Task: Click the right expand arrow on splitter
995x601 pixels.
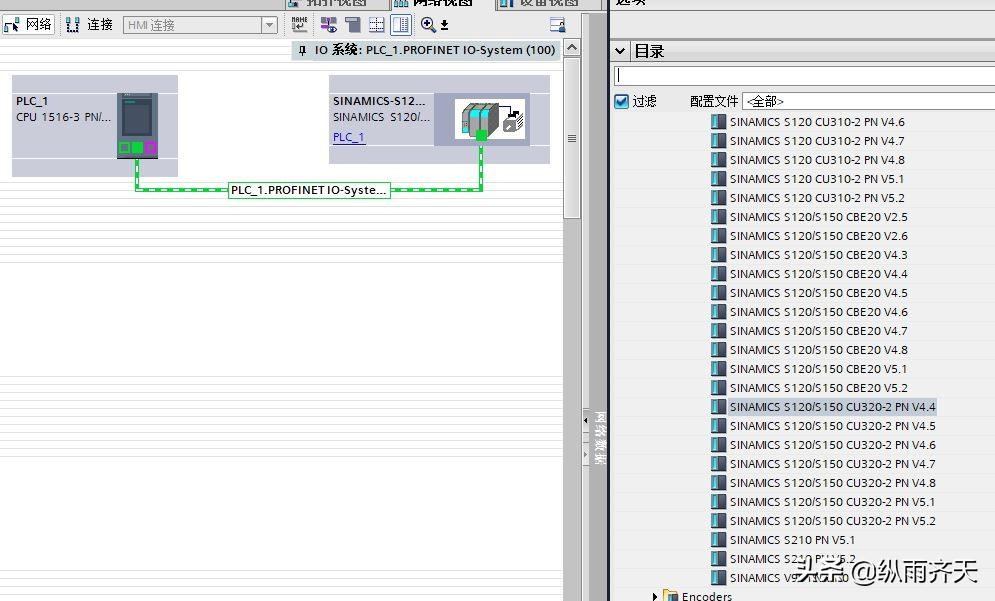Action: pyautogui.click(x=586, y=454)
